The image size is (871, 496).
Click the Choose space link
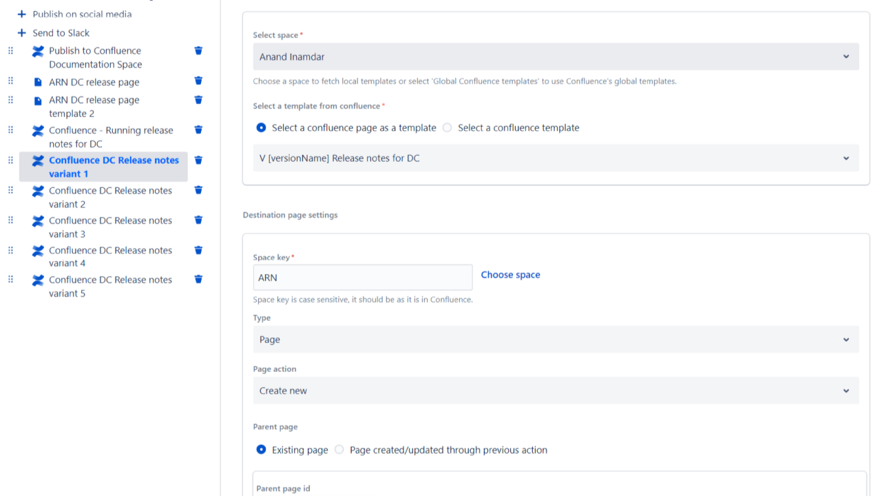tap(510, 275)
